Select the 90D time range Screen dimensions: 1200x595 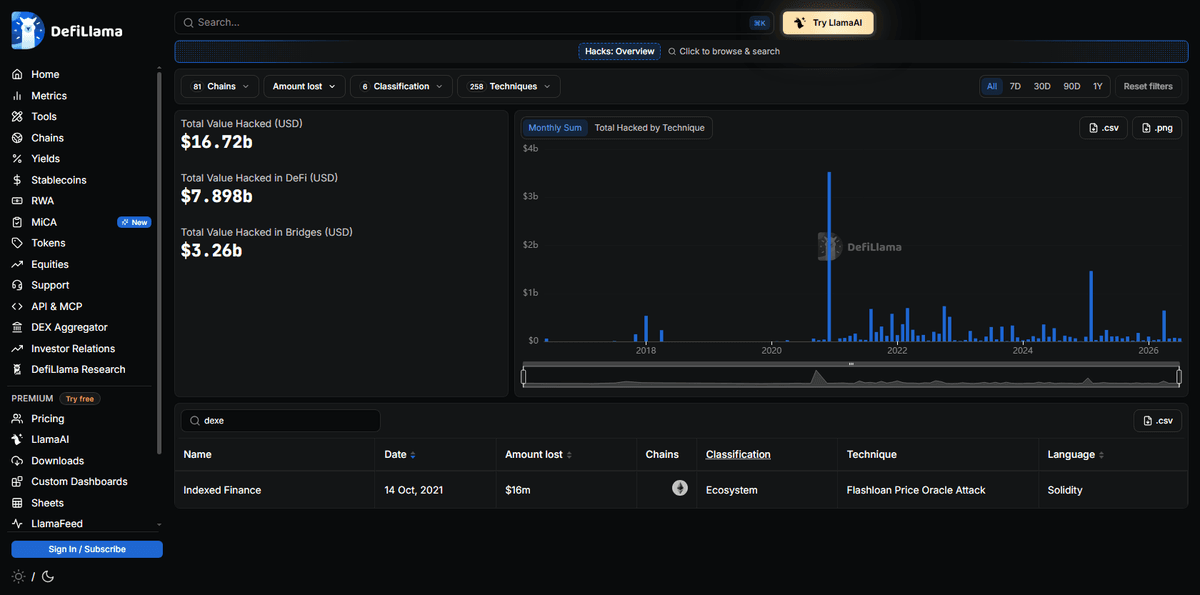1072,87
